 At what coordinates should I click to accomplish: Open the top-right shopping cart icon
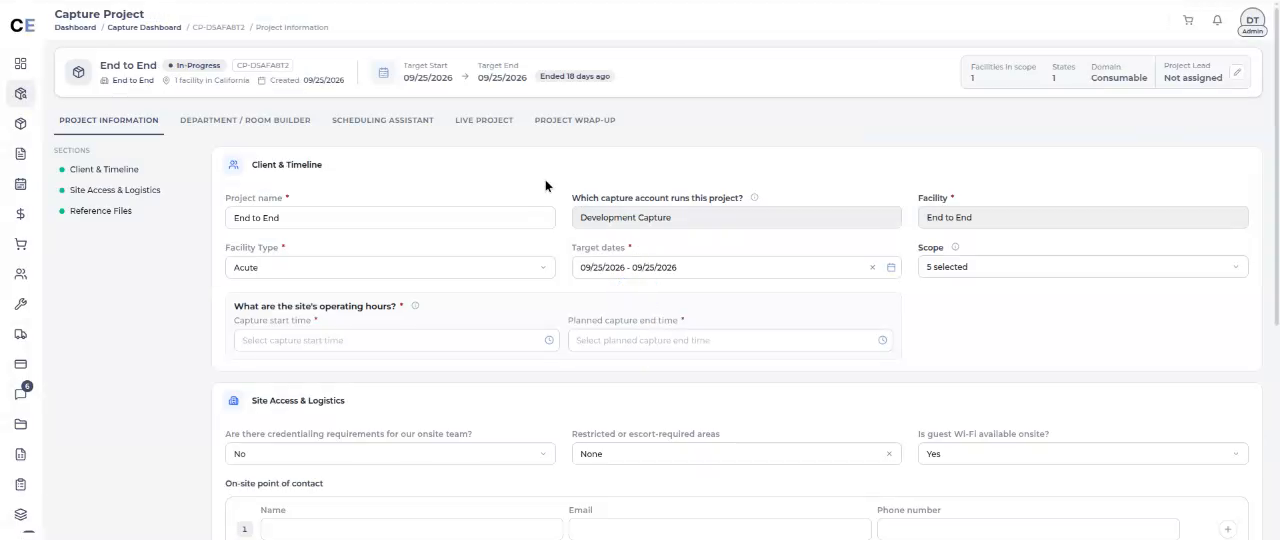[x=1188, y=20]
